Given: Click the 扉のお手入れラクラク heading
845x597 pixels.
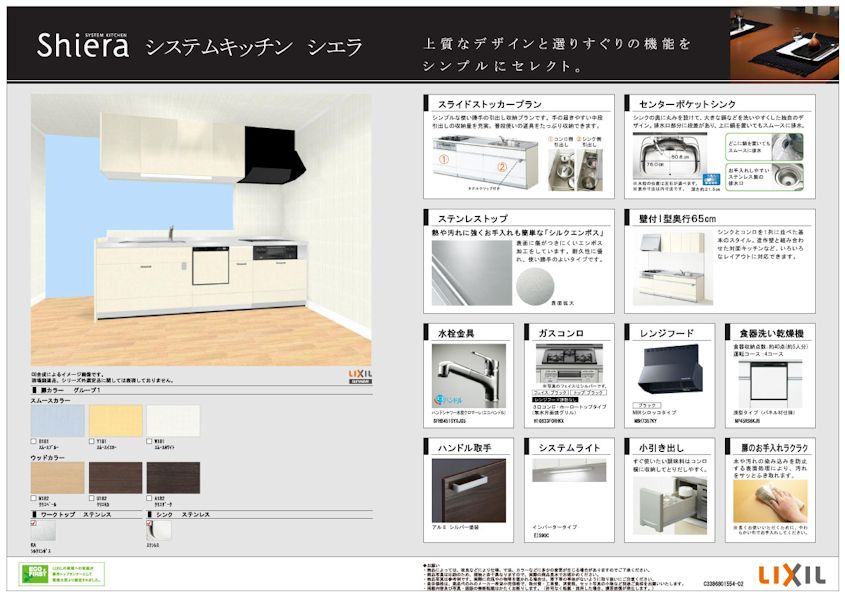Looking at the screenshot, I should pos(774,448).
